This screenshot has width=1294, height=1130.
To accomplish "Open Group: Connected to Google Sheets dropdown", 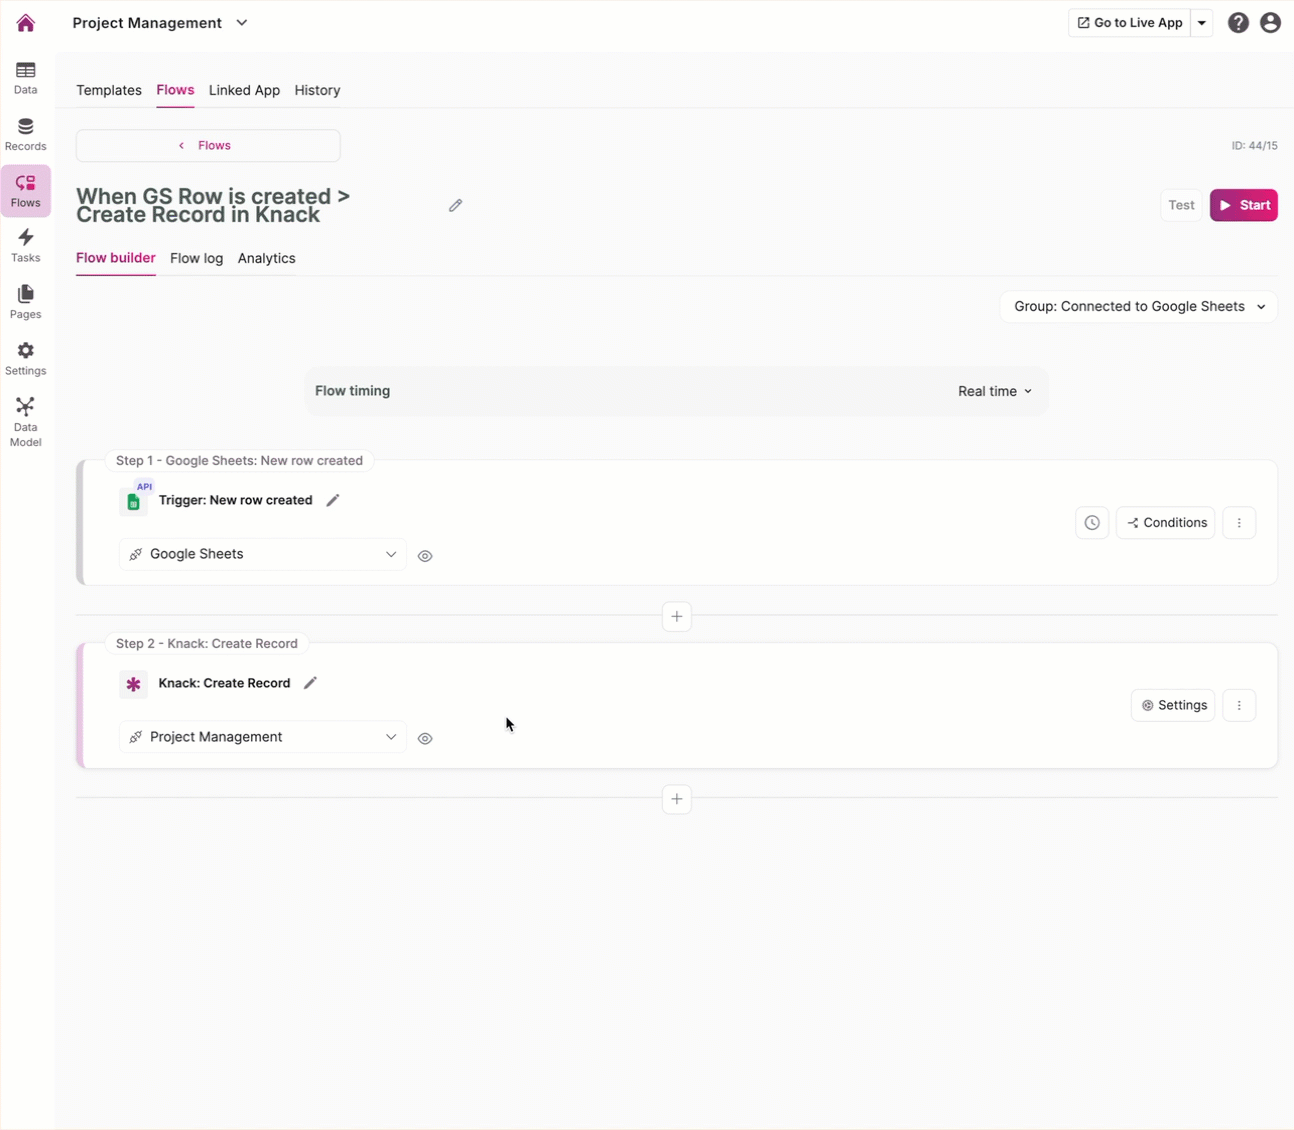I will (x=1139, y=307).
